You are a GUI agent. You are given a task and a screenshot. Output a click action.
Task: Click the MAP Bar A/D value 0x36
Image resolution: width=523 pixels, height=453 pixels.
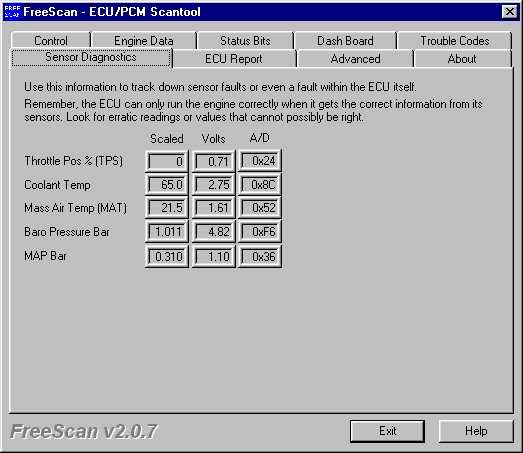(260, 257)
